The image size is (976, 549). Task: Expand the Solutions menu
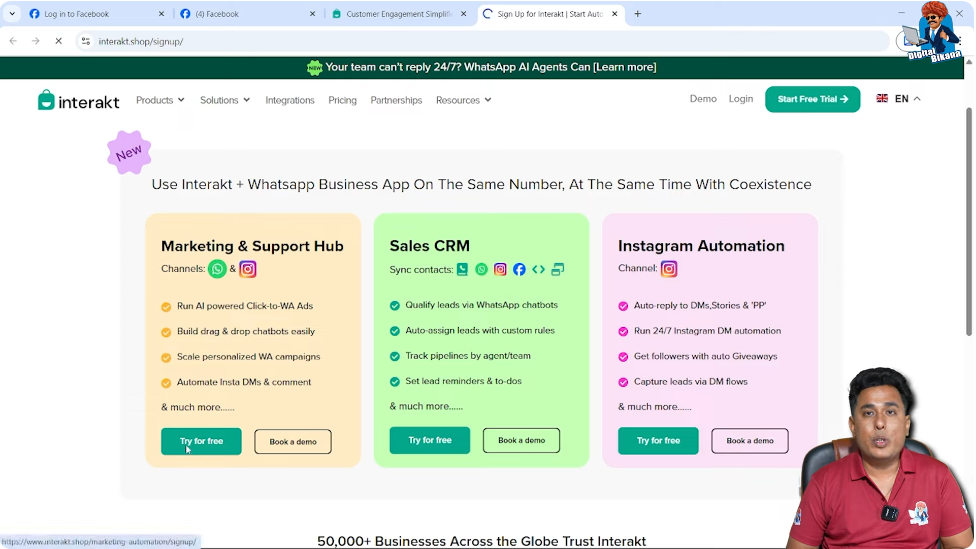coord(225,100)
